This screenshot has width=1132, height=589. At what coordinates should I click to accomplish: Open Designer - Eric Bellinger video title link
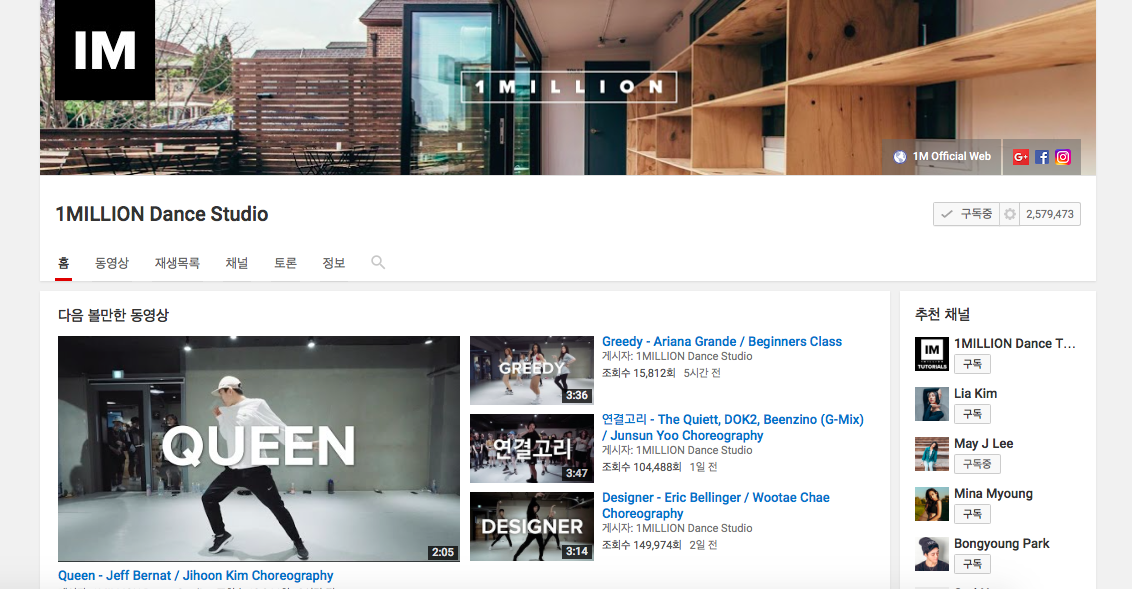coord(715,505)
